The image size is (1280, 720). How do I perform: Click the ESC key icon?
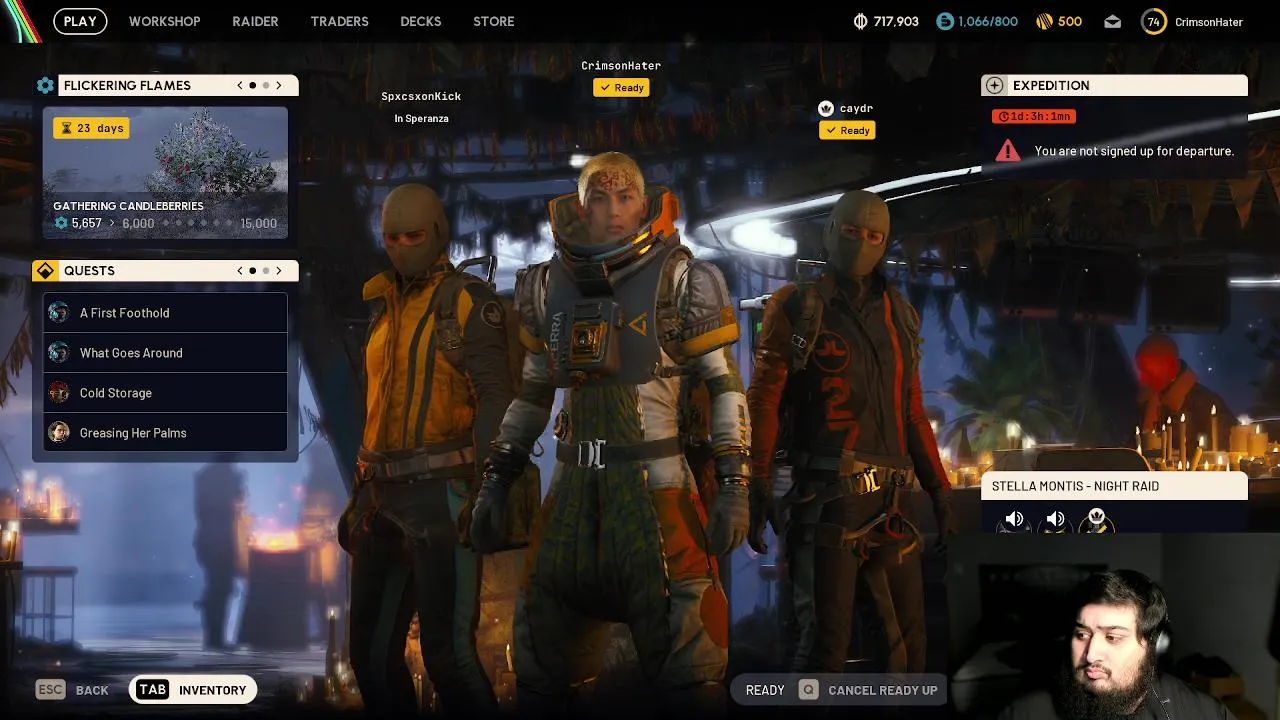(x=50, y=690)
